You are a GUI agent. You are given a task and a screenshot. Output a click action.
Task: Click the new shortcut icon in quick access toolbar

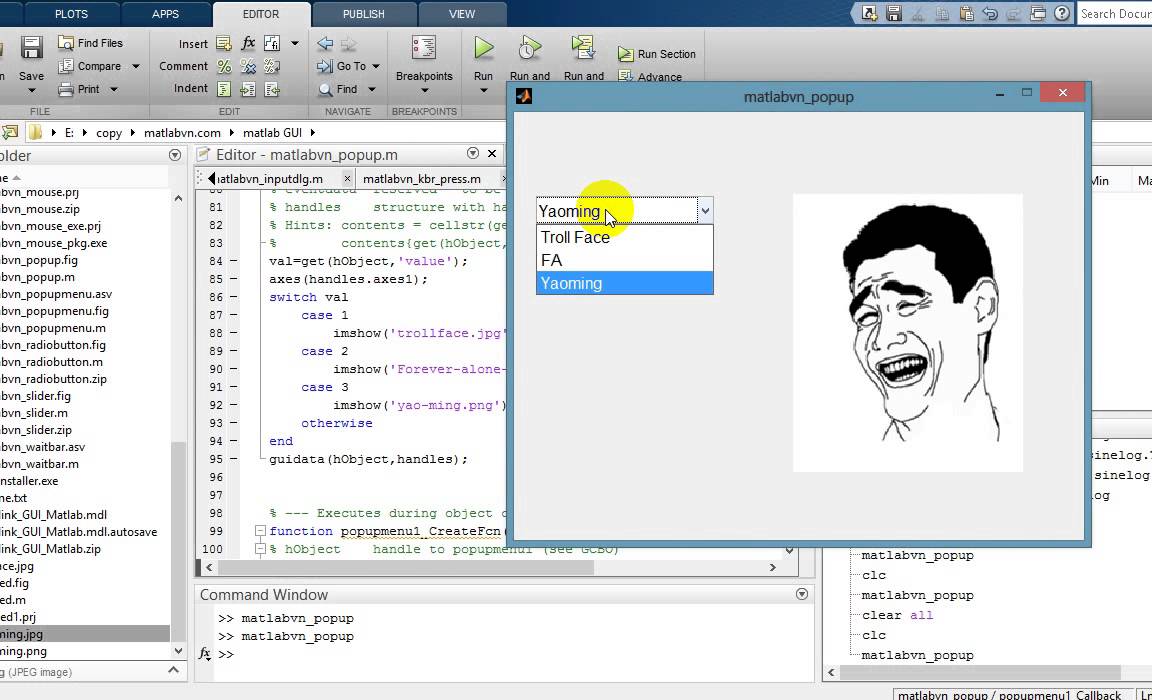tap(869, 13)
